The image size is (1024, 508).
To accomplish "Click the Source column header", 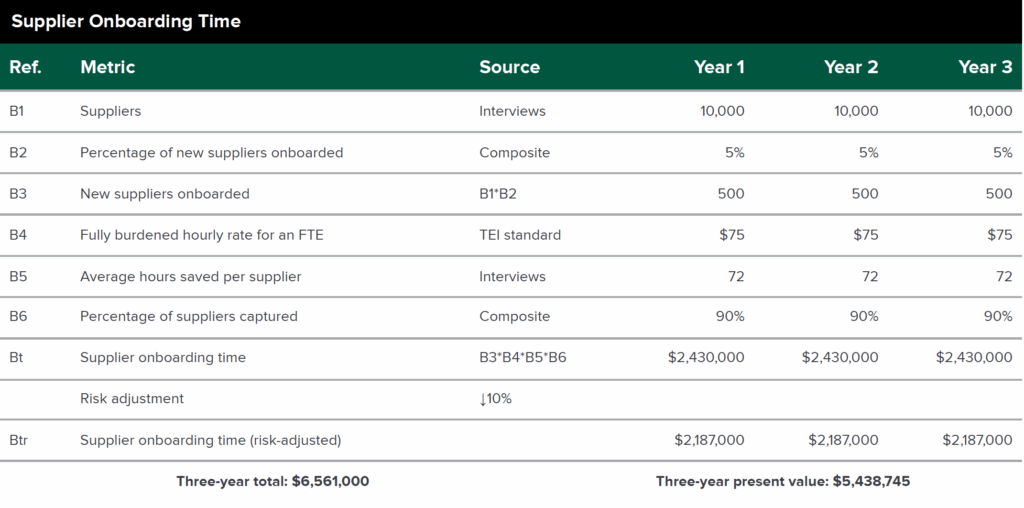I will [509, 67].
